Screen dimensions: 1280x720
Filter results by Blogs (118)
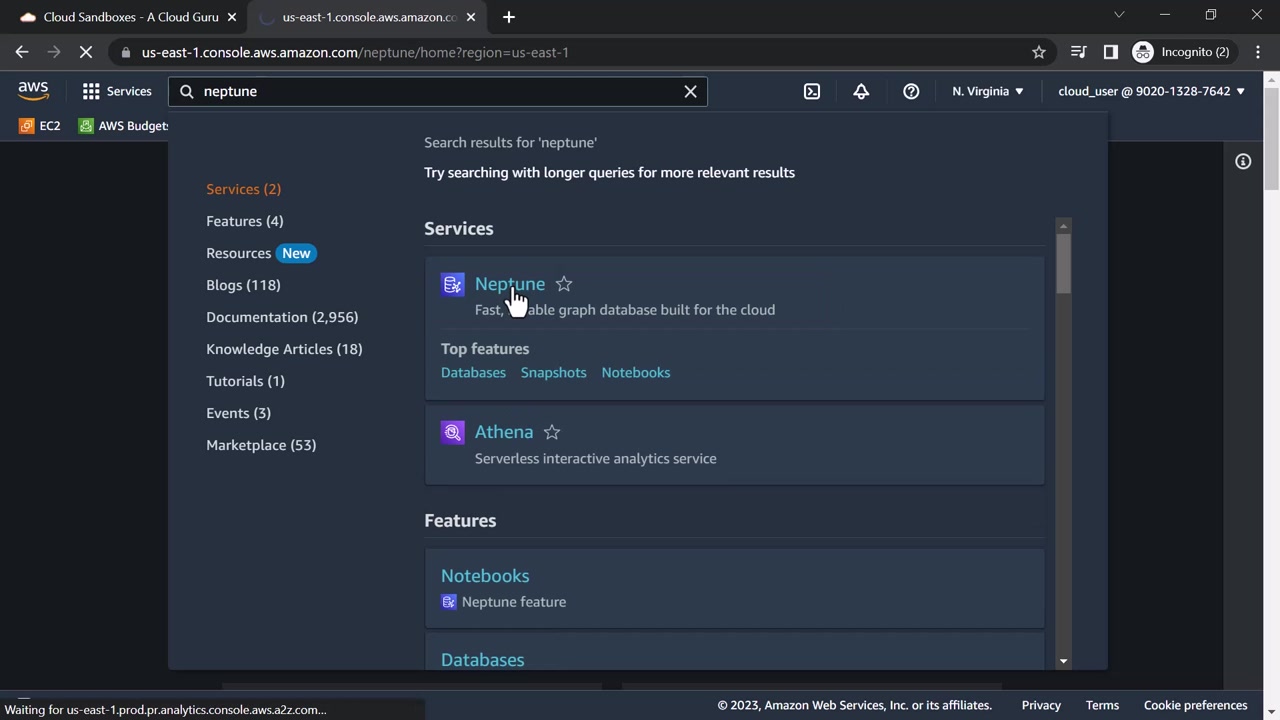coord(243,285)
